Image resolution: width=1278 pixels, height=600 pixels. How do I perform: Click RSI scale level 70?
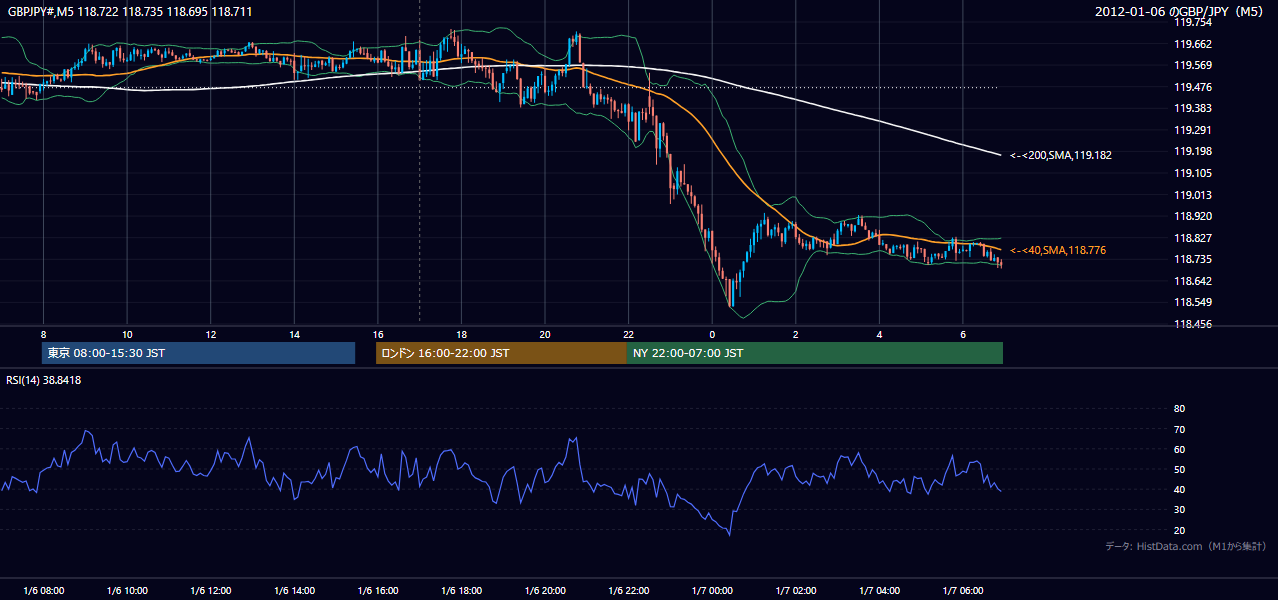point(1179,429)
